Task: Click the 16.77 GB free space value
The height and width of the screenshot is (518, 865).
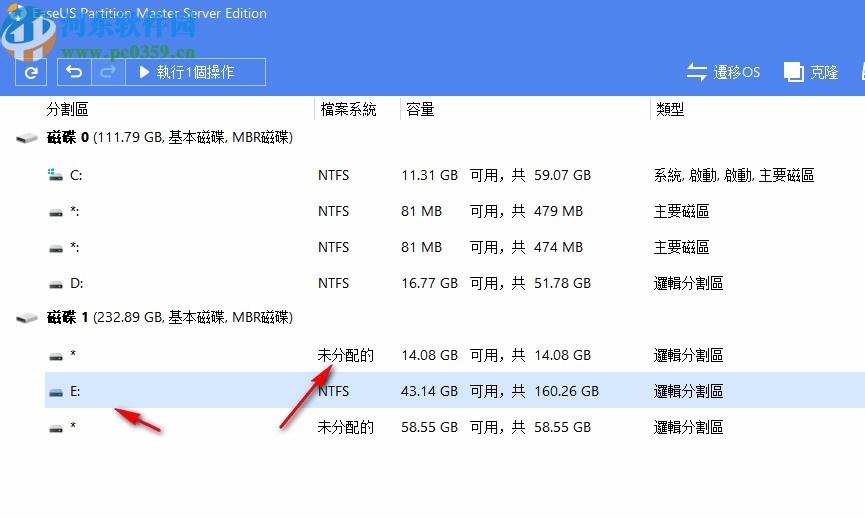Action: [x=429, y=283]
